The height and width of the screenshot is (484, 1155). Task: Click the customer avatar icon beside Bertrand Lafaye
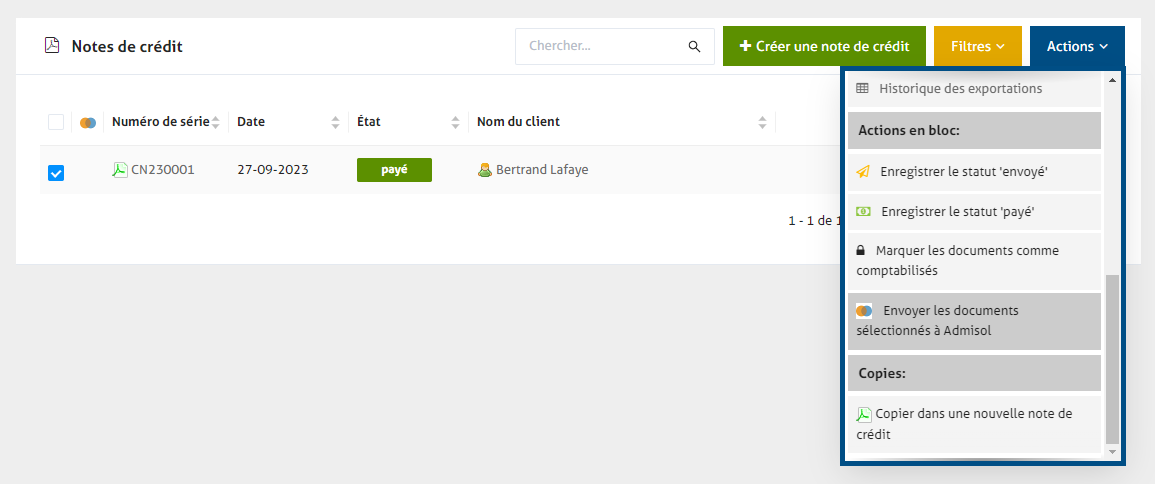tap(485, 170)
